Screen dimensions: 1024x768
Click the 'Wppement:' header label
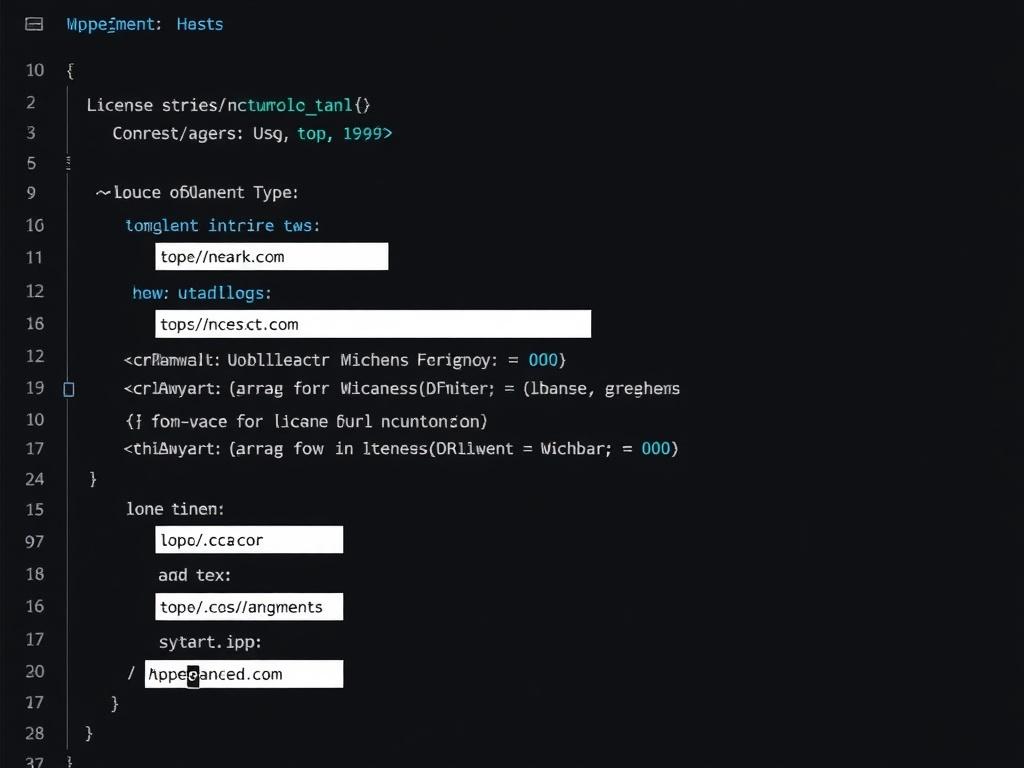pos(113,24)
